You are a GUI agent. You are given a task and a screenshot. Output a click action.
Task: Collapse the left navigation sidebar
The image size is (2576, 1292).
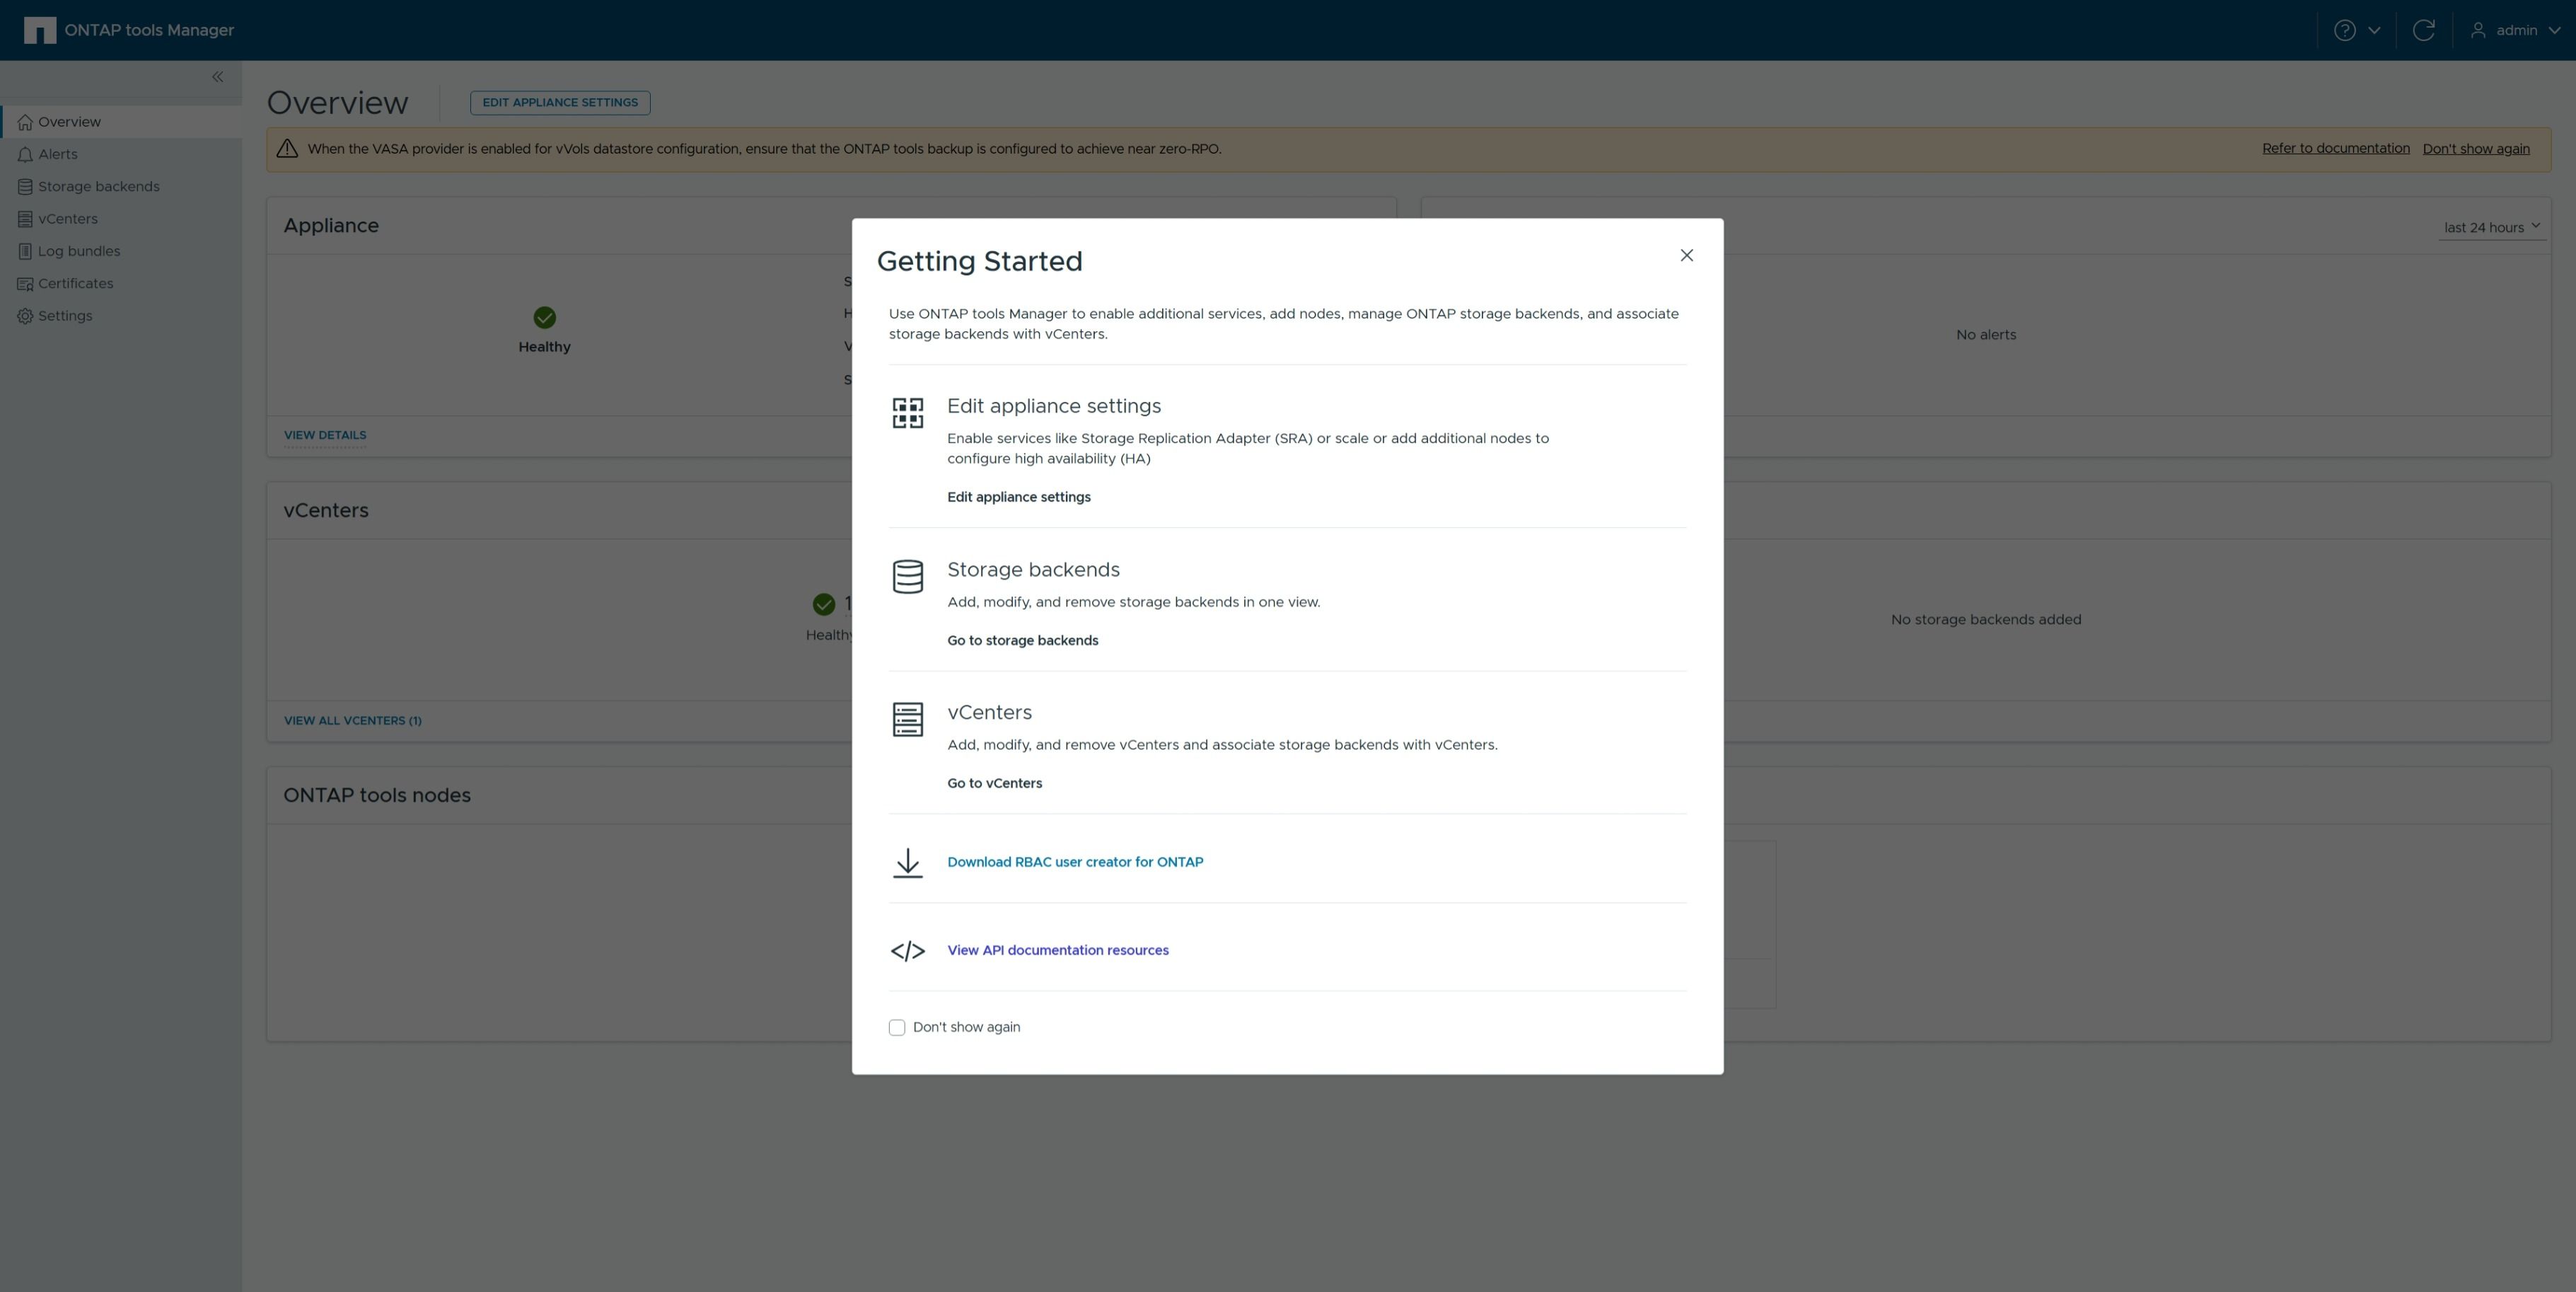(217, 77)
